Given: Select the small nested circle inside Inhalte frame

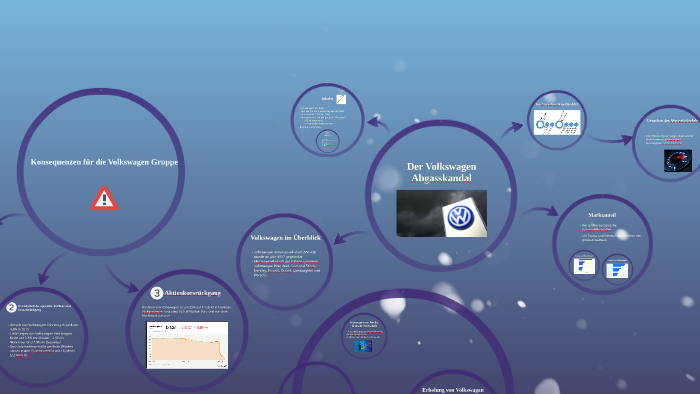Looking at the screenshot, I should coord(327,141).
